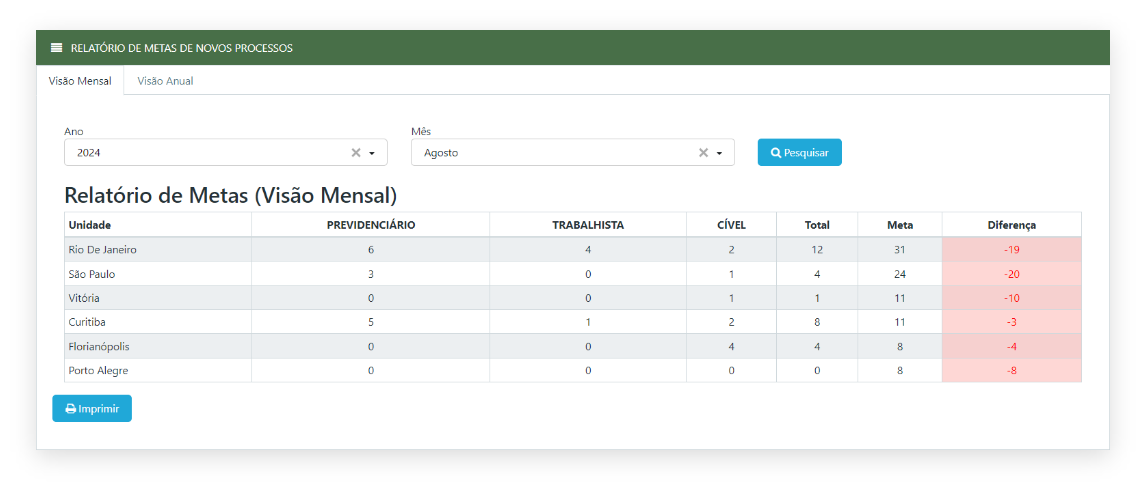Click the Unidade column header
Viewport: 1146px width, 492px height.
pos(90,225)
